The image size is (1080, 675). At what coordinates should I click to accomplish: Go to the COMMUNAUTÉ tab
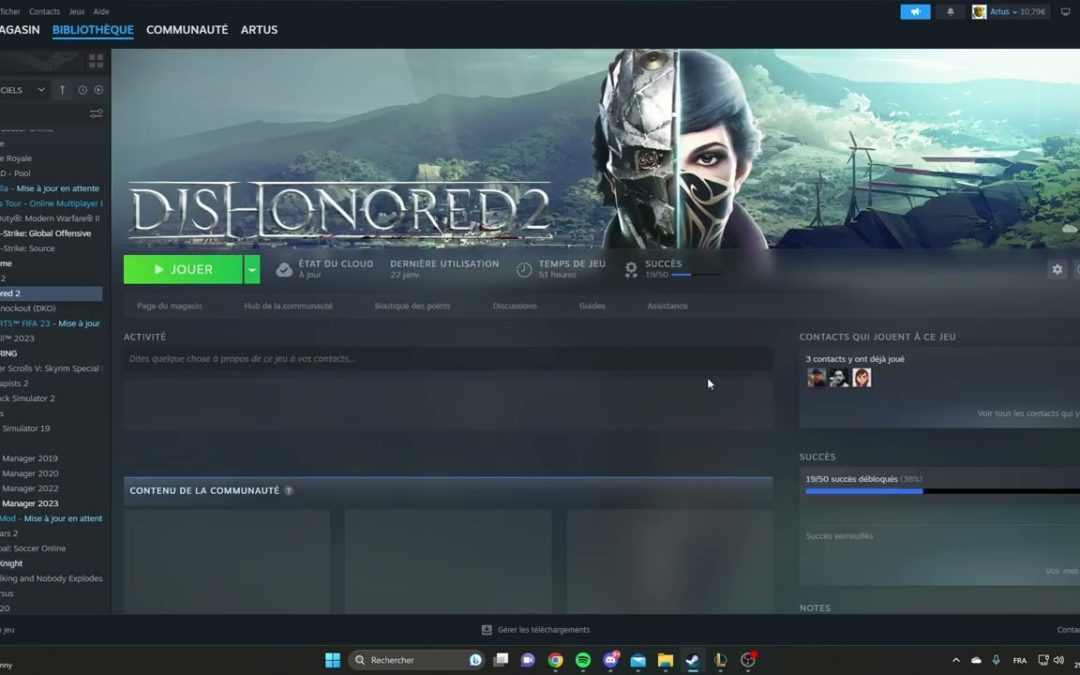tap(187, 30)
